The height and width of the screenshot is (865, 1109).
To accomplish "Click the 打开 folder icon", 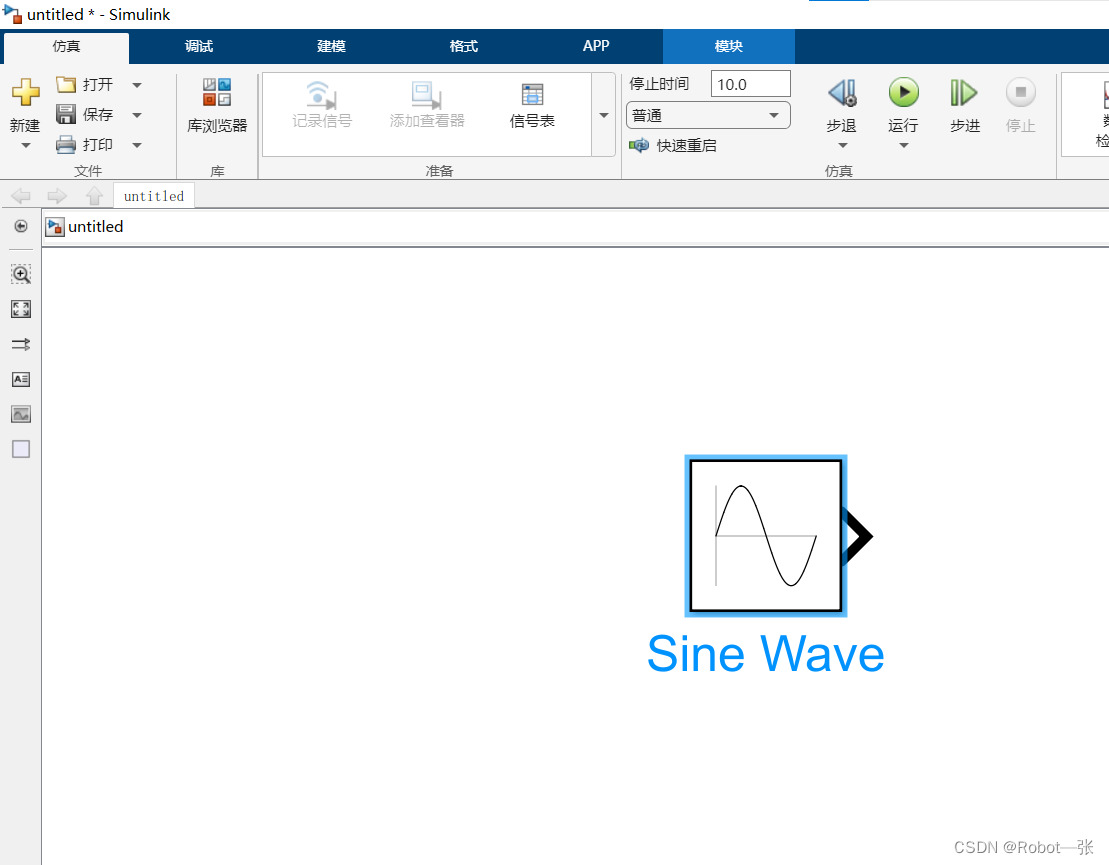I will (66, 85).
